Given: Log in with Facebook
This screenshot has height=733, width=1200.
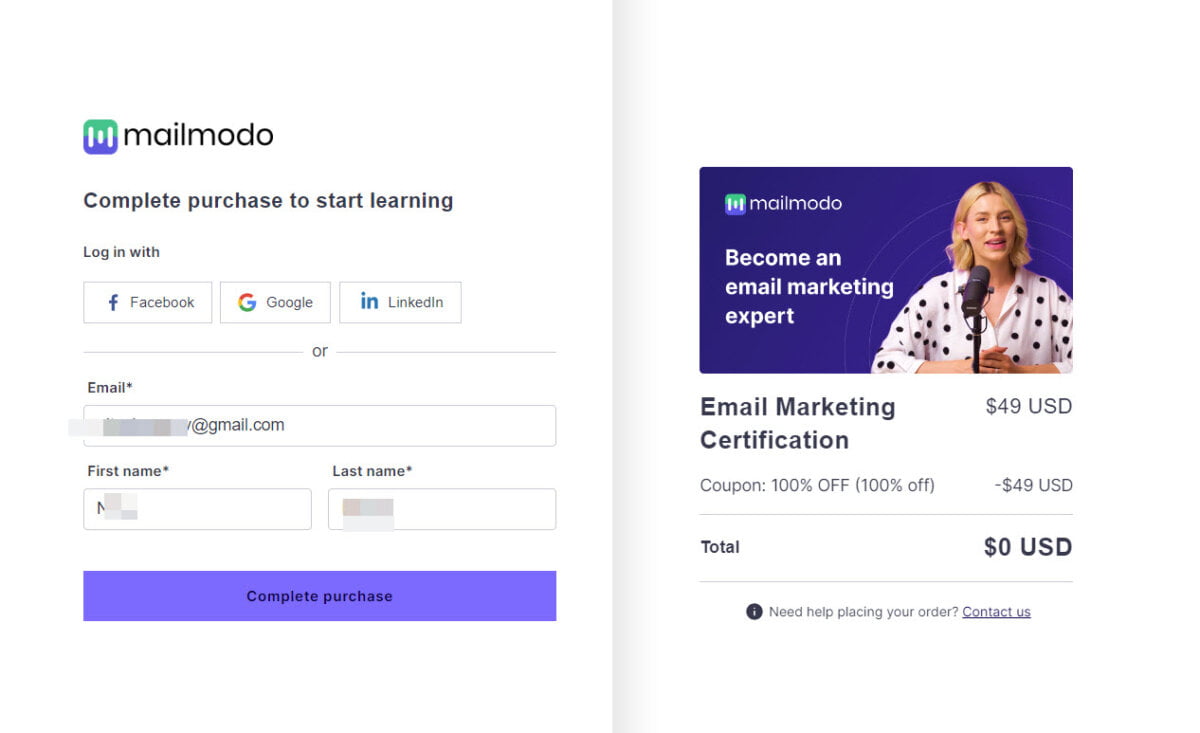Looking at the screenshot, I should pyautogui.click(x=147, y=302).
